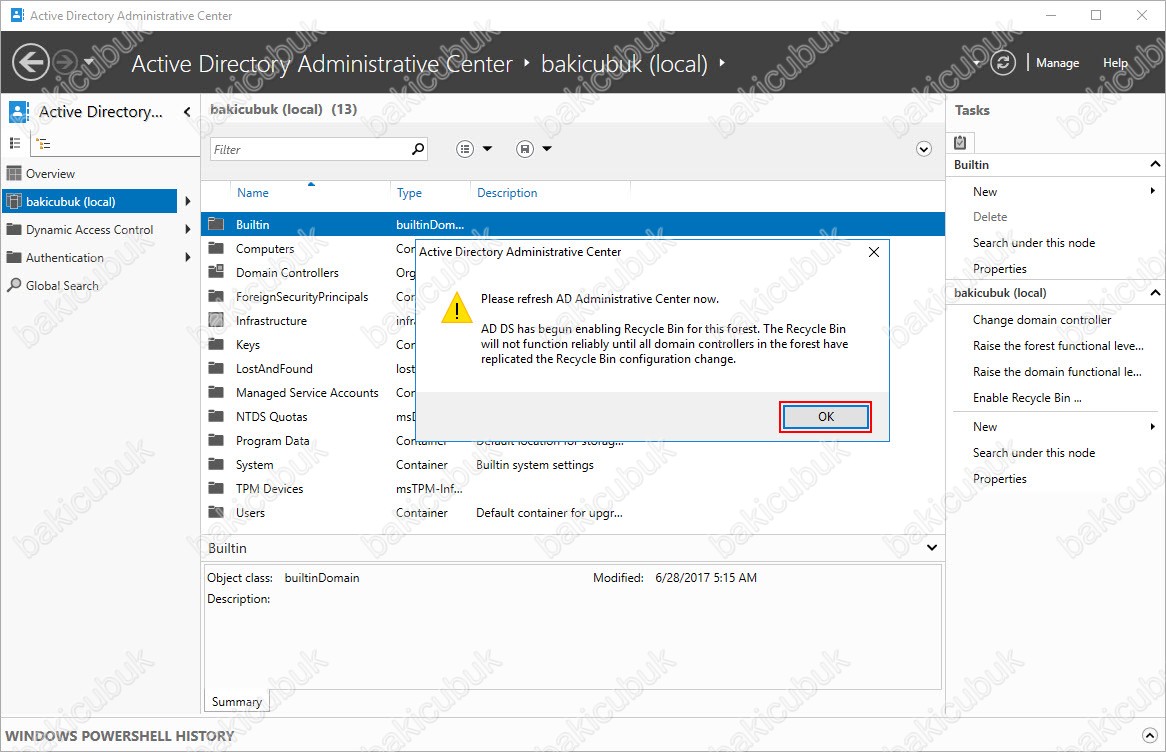This screenshot has width=1166, height=752.
Task: Sort by Name column header
Action: pyautogui.click(x=253, y=193)
